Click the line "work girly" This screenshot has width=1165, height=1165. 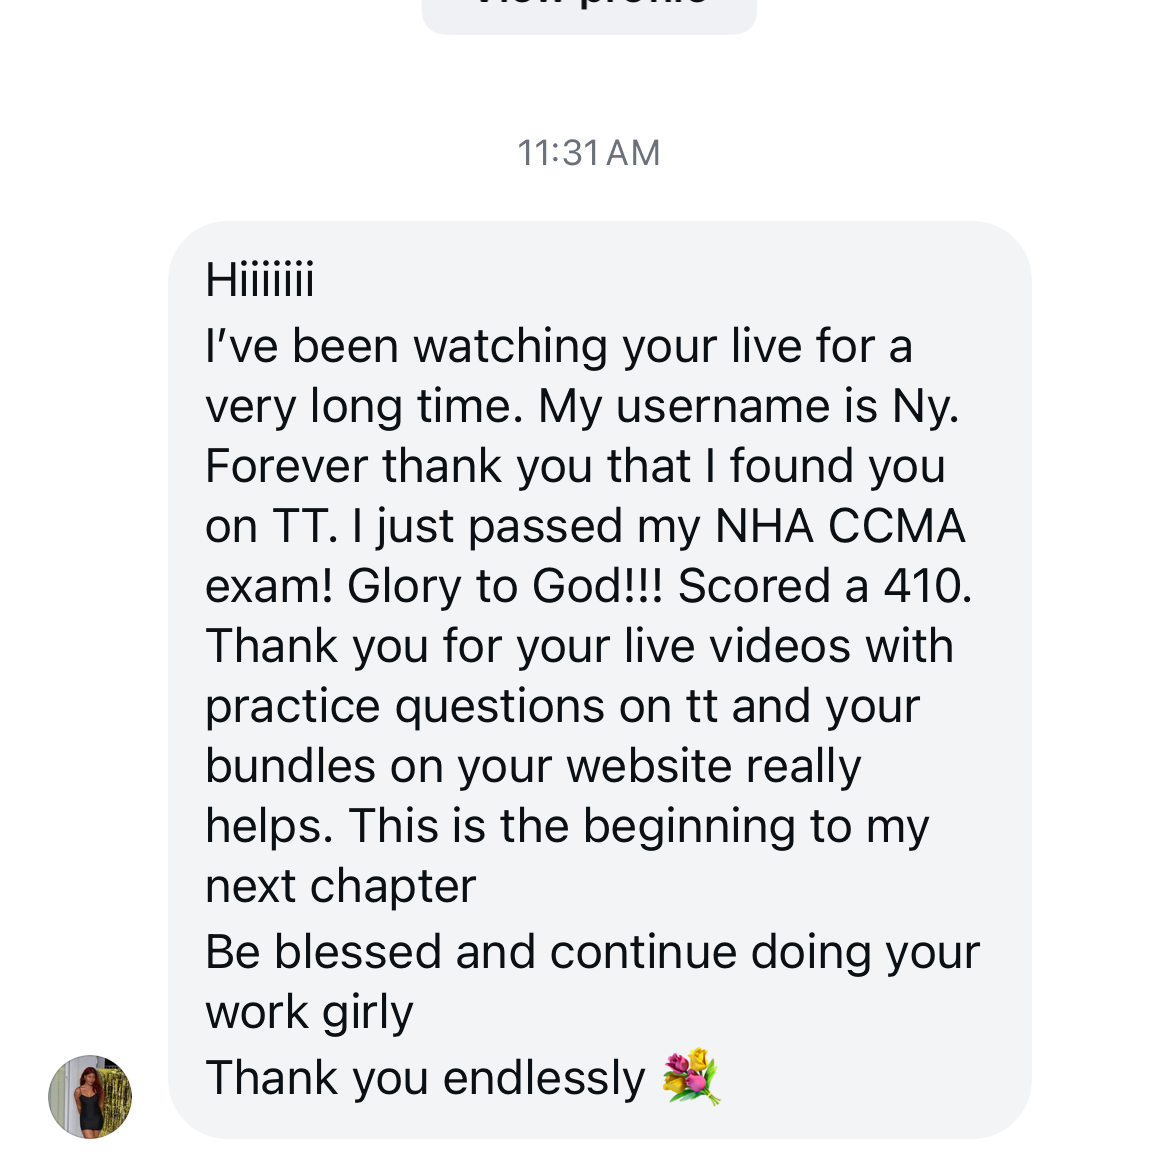click(x=309, y=1012)
